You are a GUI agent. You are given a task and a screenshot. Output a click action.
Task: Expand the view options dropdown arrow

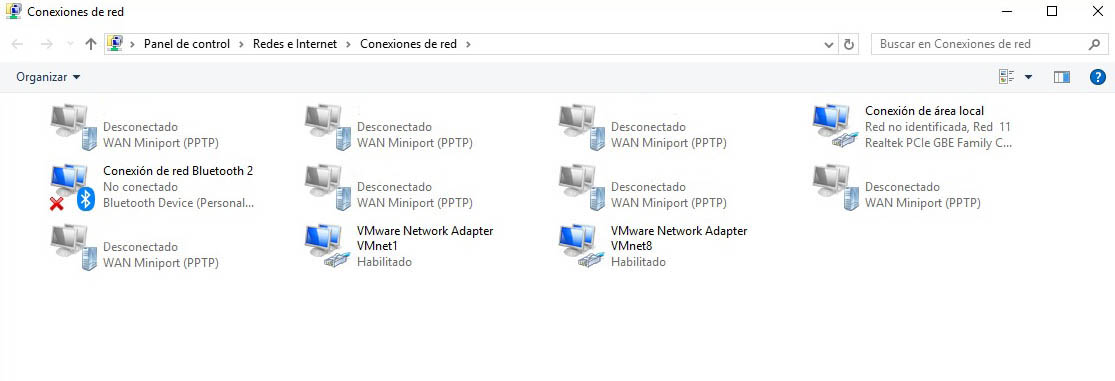pos(1028,77)
